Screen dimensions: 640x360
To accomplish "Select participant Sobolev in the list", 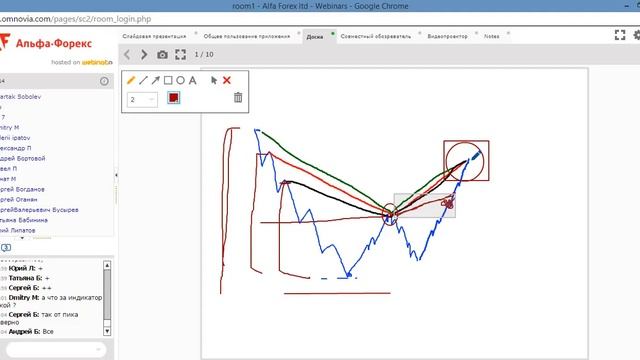I will 20,97.
